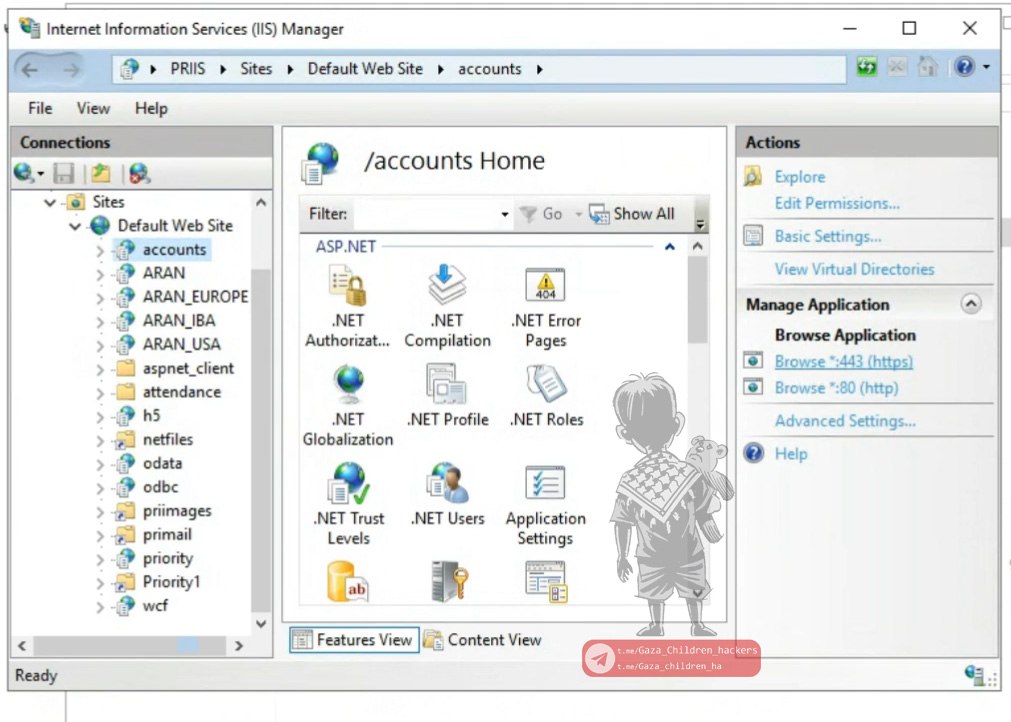Open the Filter dropdown arrow
The width and height of the screenshot is (1011, 722).
(x=504, y=214)
